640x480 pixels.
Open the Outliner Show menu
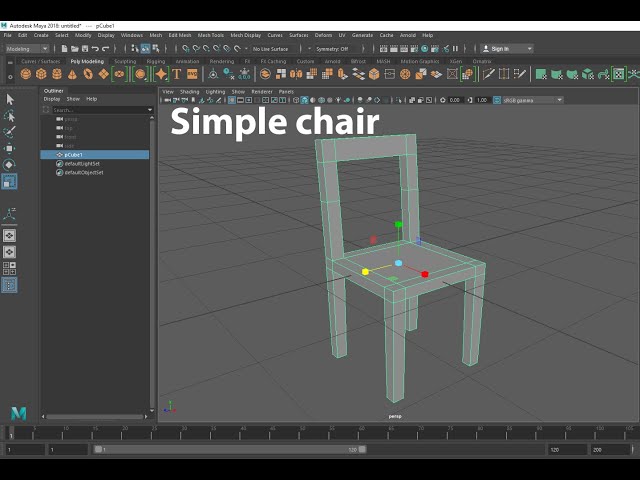pyautogui.click(x=73, y=99)
